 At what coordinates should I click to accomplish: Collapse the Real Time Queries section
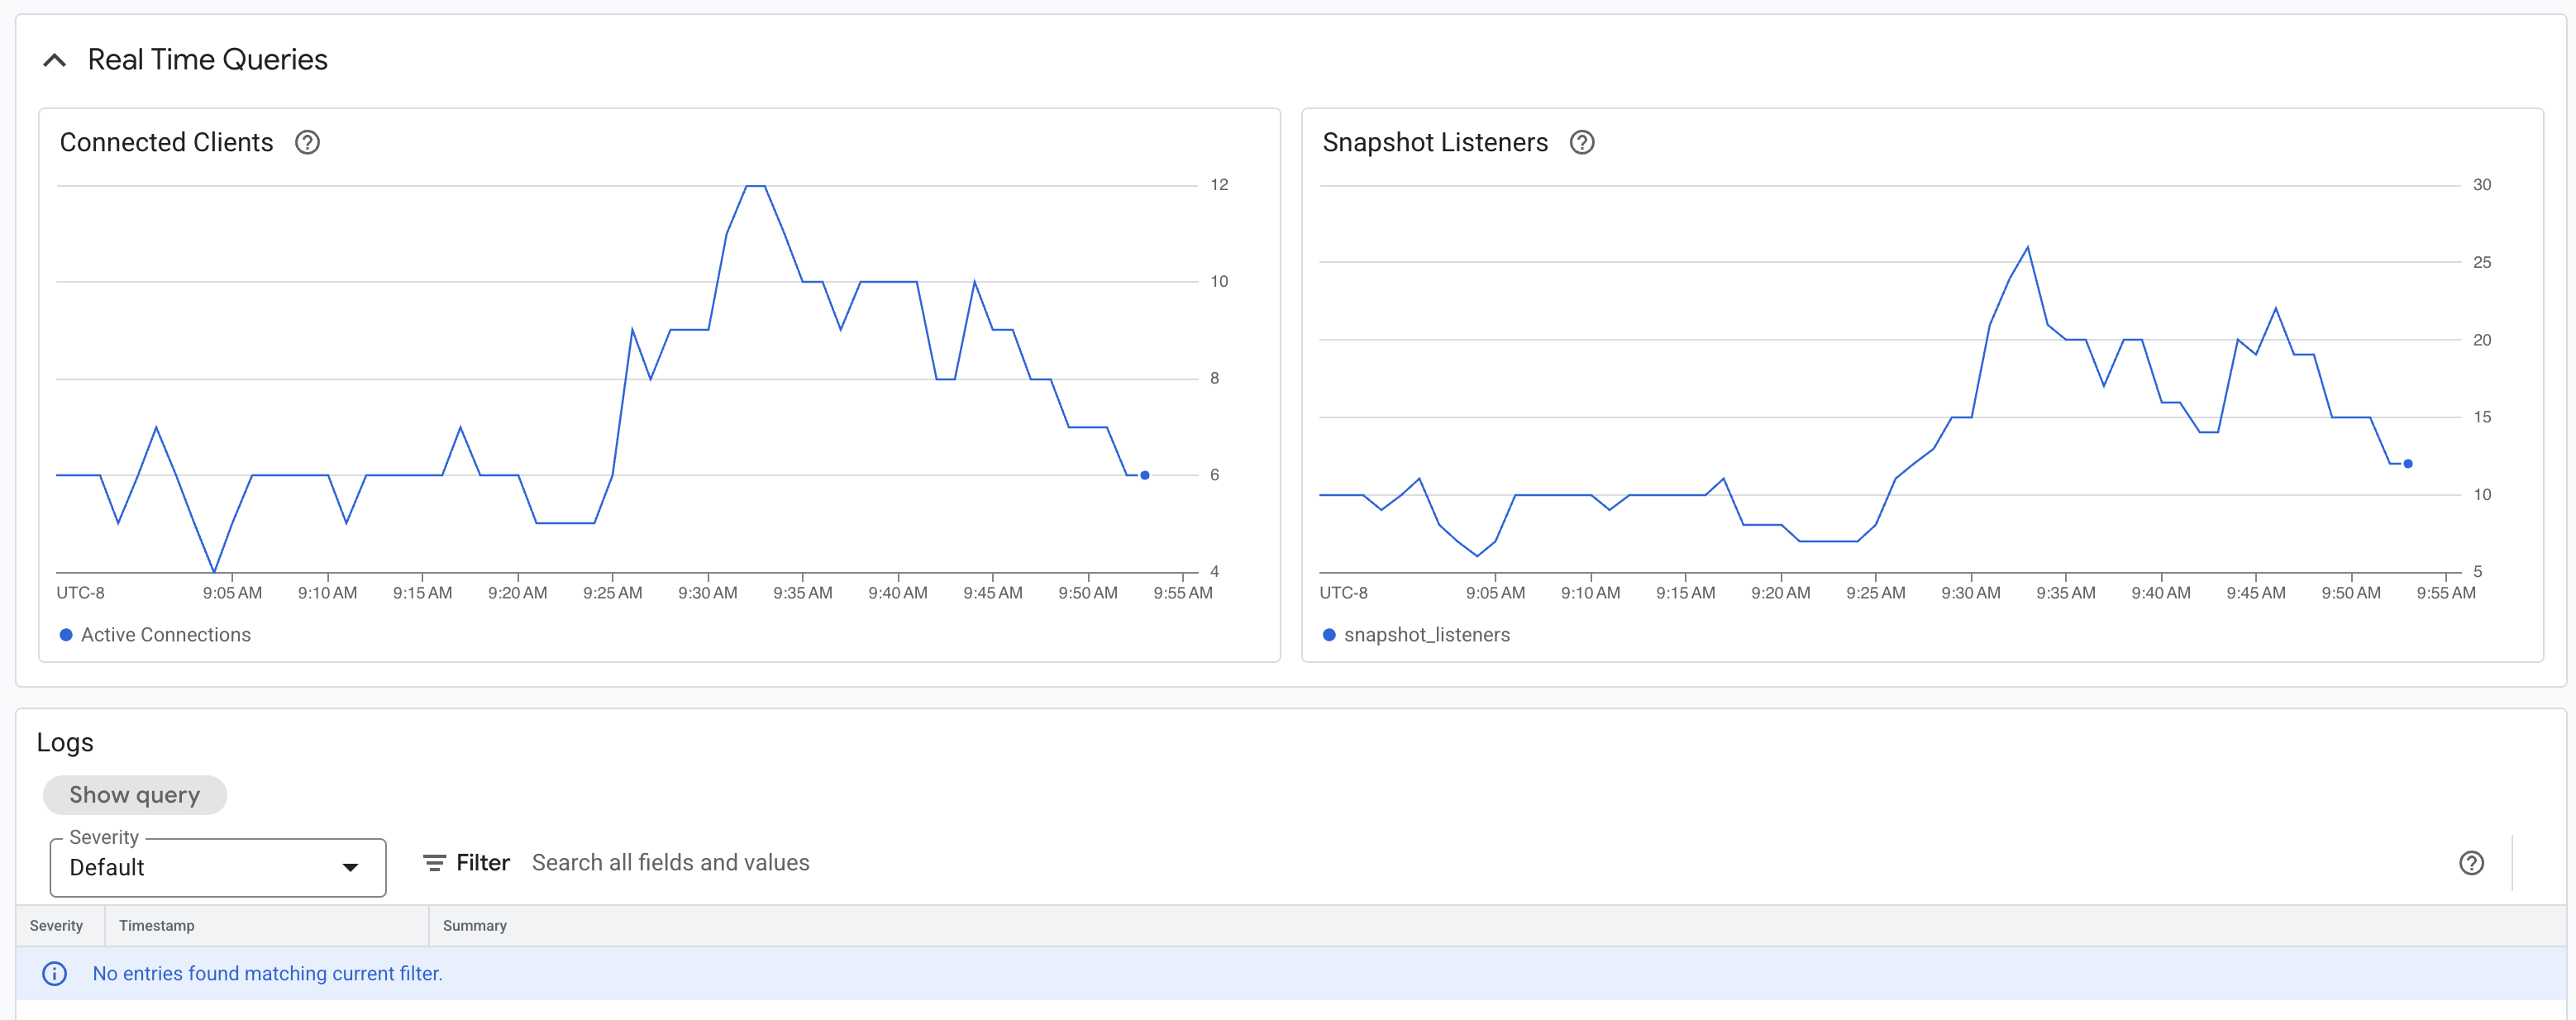click(55, 61)
